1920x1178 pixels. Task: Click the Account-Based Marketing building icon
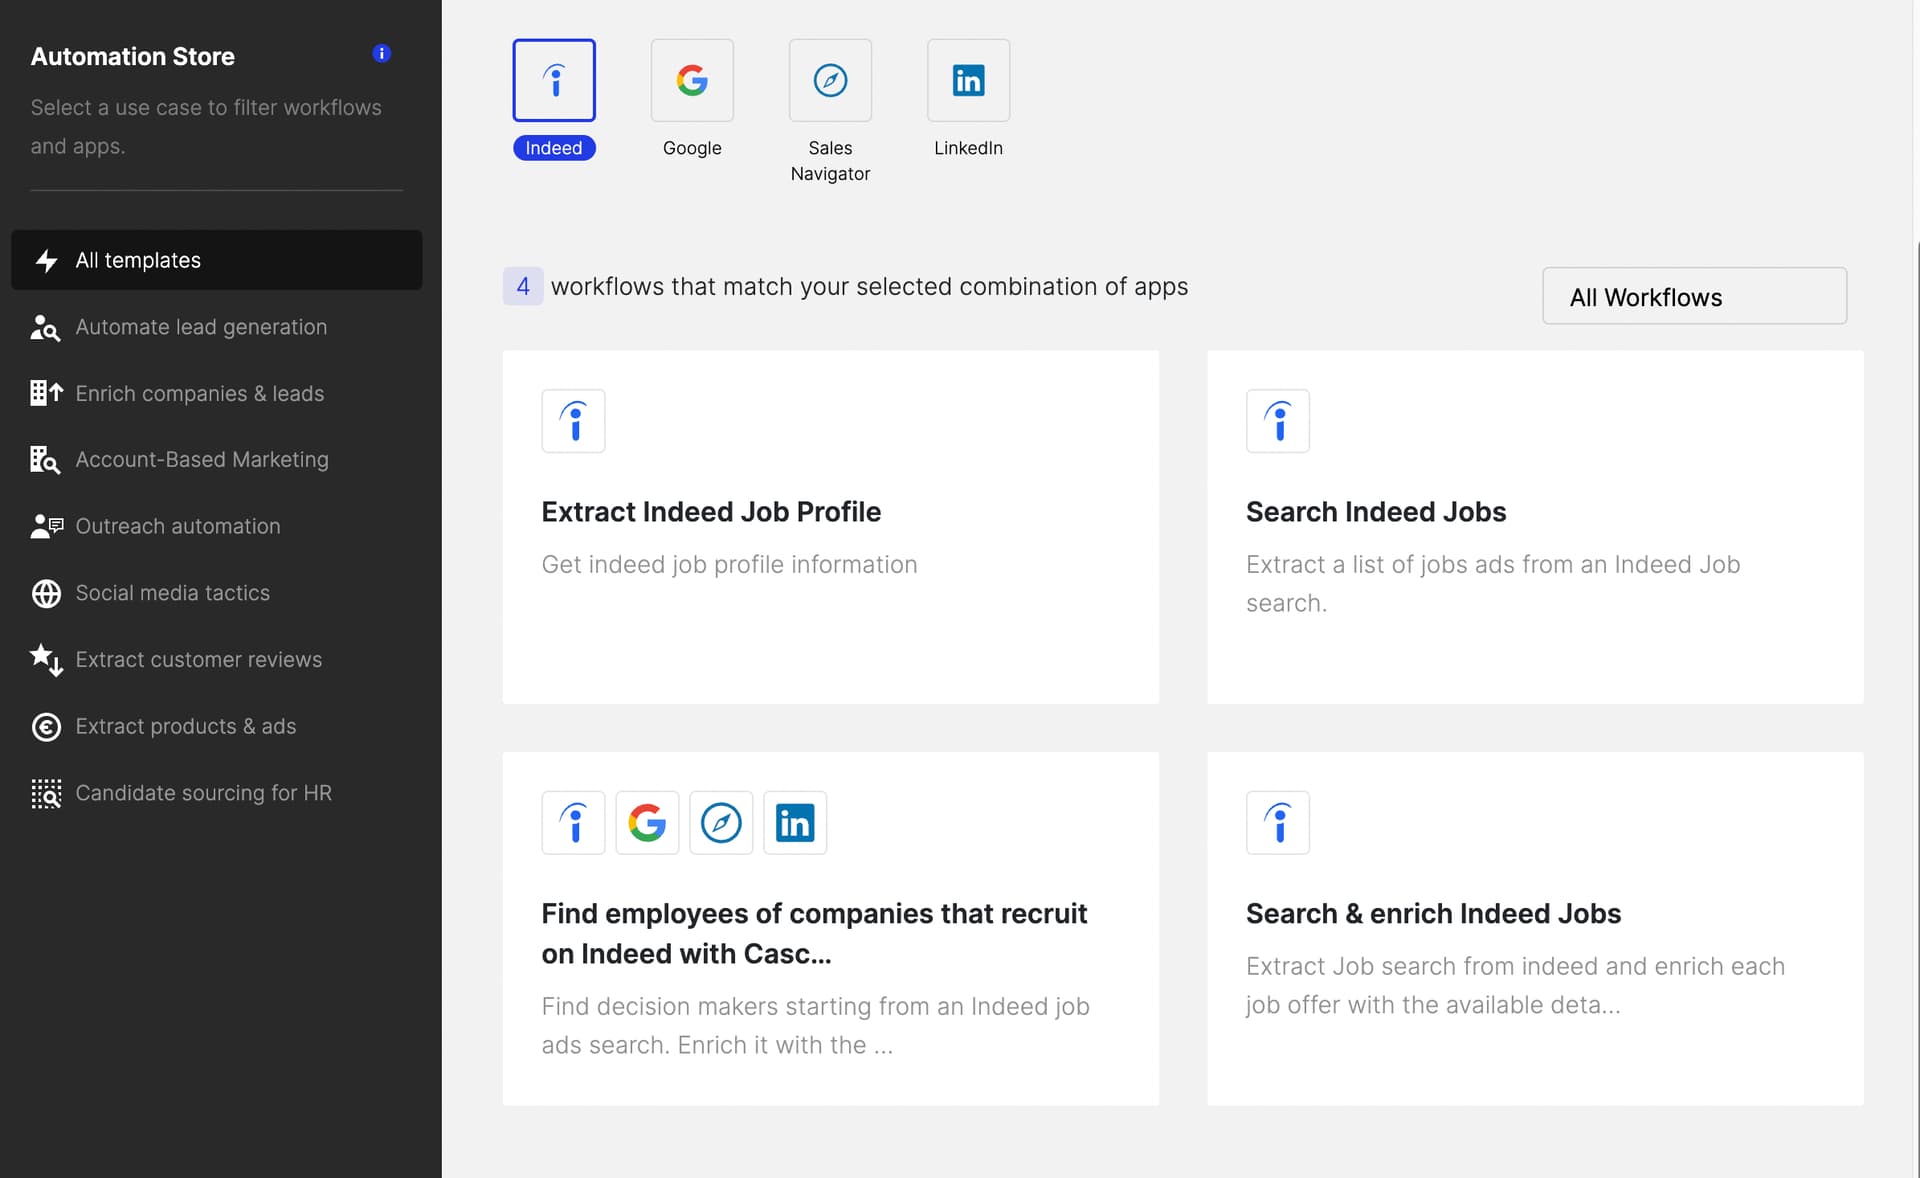tap(45, 460)
